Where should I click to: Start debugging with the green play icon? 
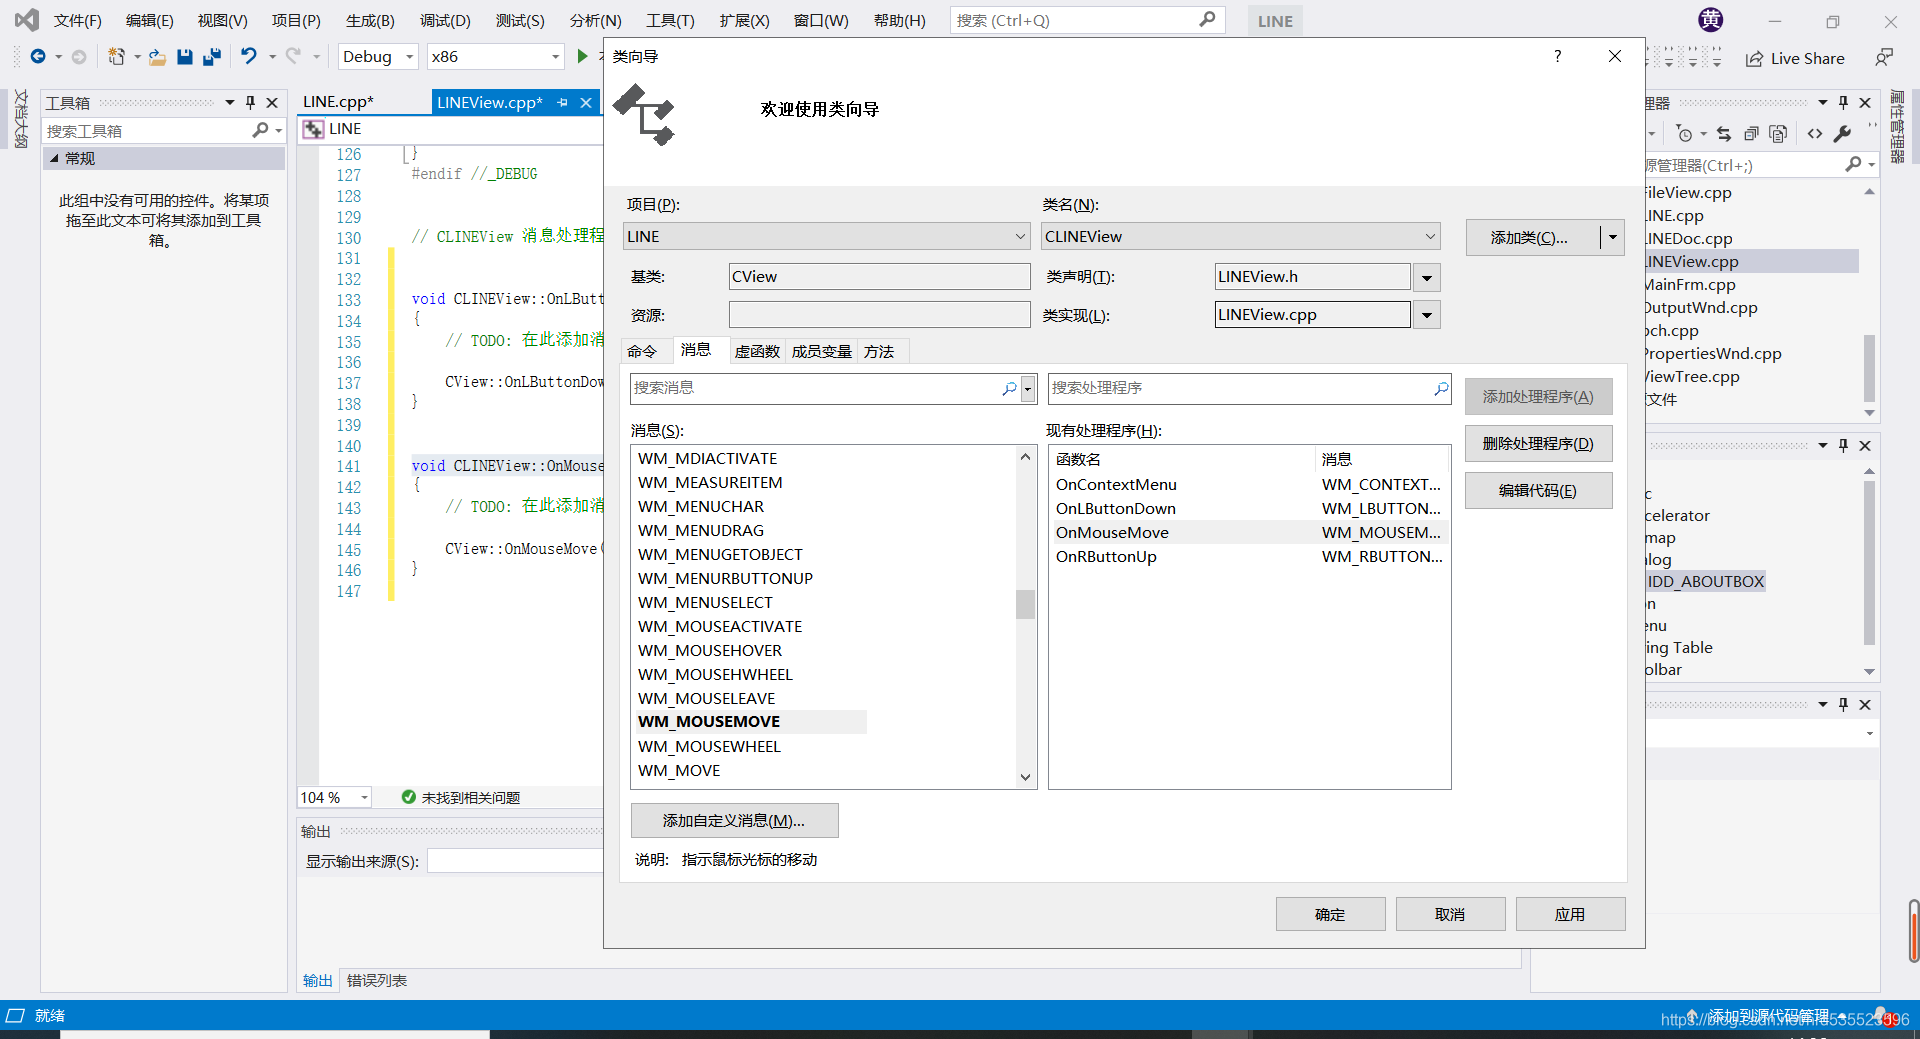tap(582, 56)
